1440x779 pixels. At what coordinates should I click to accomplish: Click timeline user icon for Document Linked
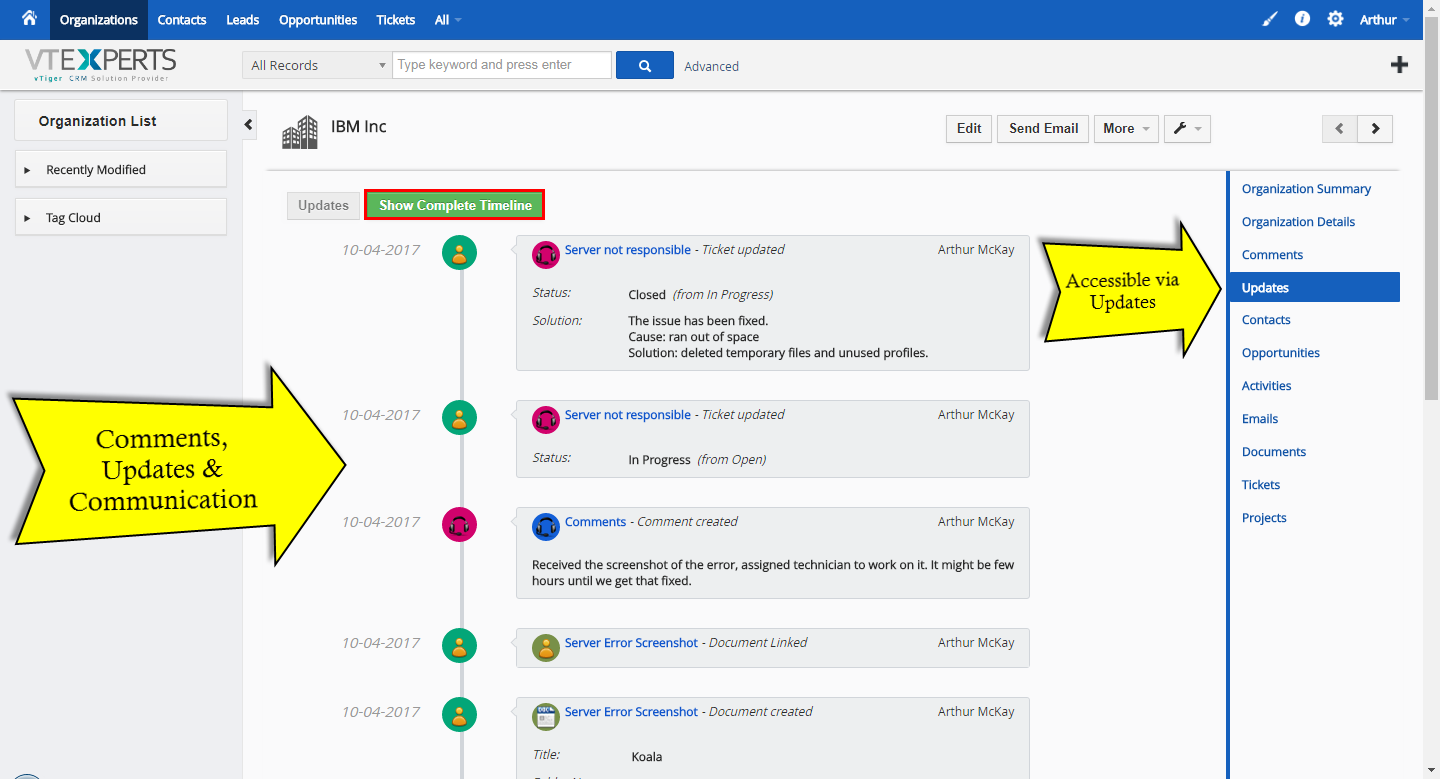[459, 645]
